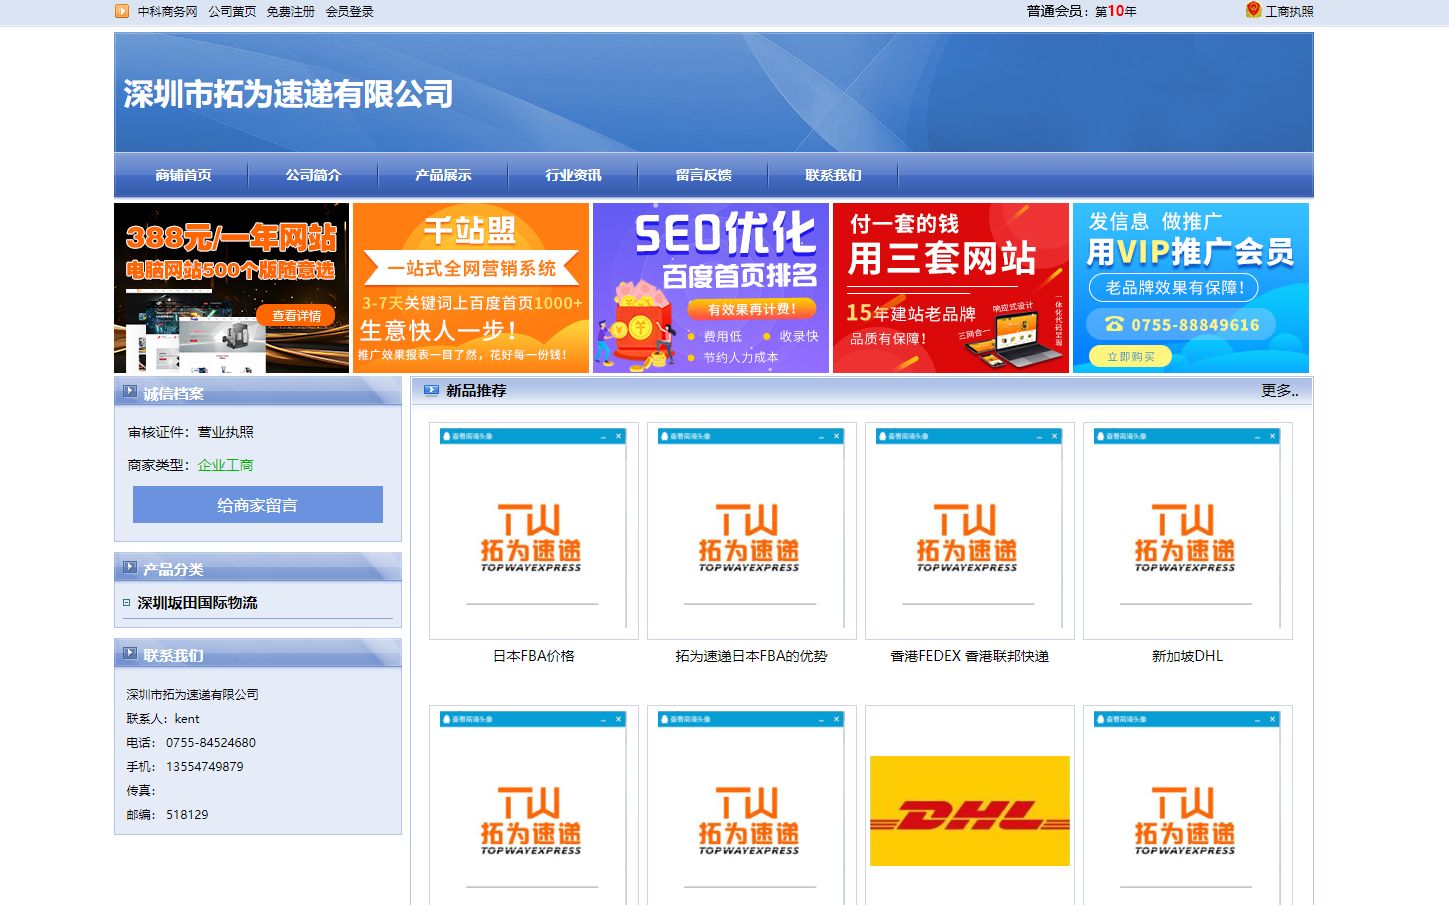Click the company name in the contact panel
Viewport: 1449px width, 905px height.
193,695
